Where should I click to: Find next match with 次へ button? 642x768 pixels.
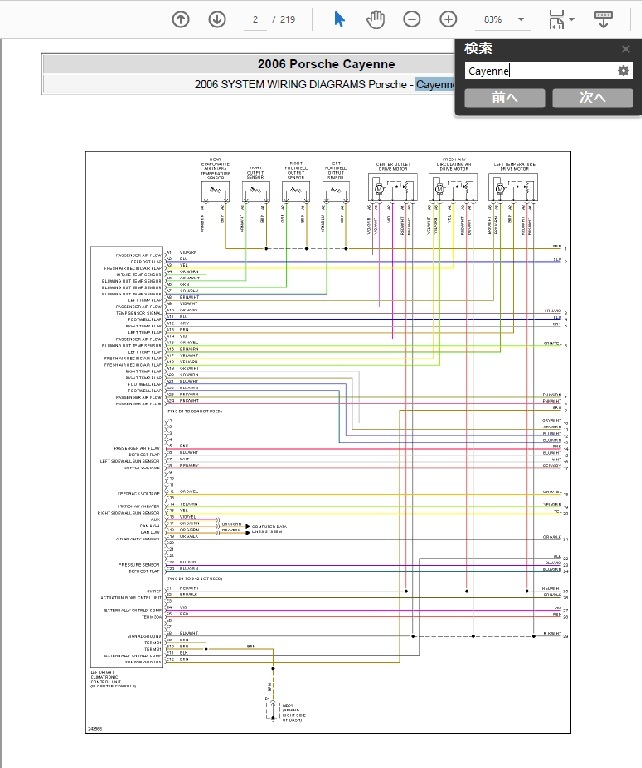[593, 98]
